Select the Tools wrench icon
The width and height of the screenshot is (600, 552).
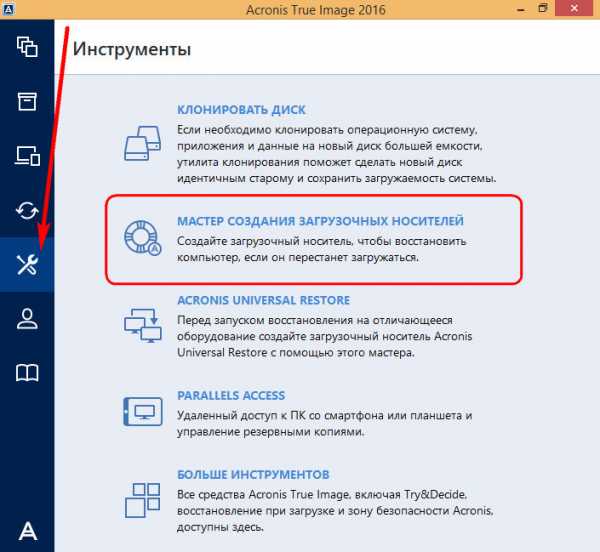coord(27,265)
